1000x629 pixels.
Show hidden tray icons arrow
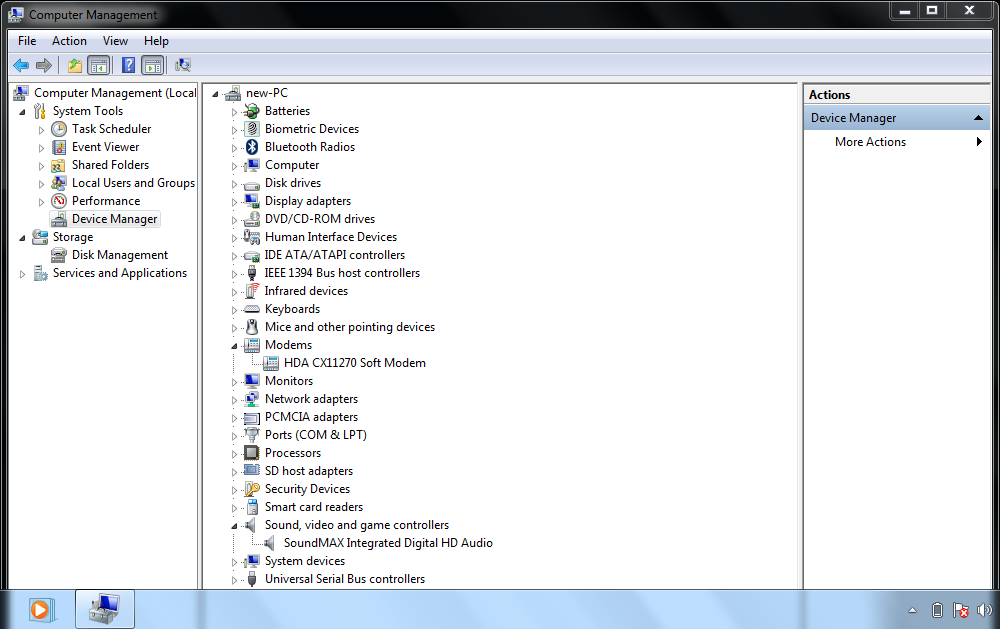(x=913, y=610)
